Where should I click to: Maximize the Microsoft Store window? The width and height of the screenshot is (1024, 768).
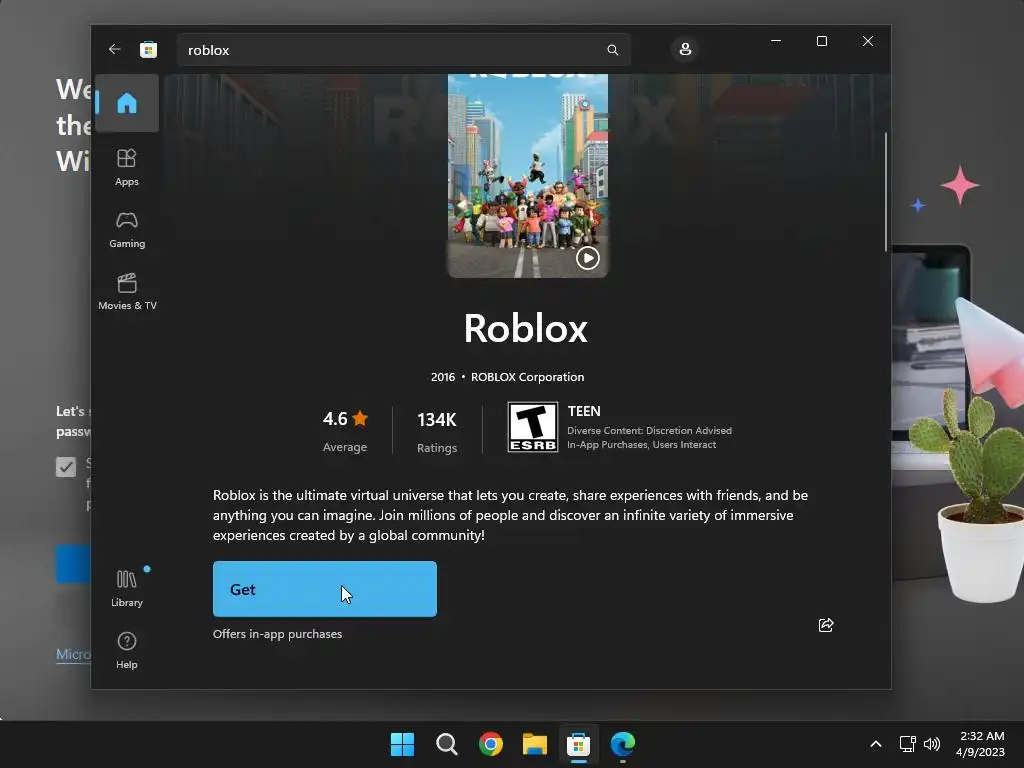tap(822, 41)
